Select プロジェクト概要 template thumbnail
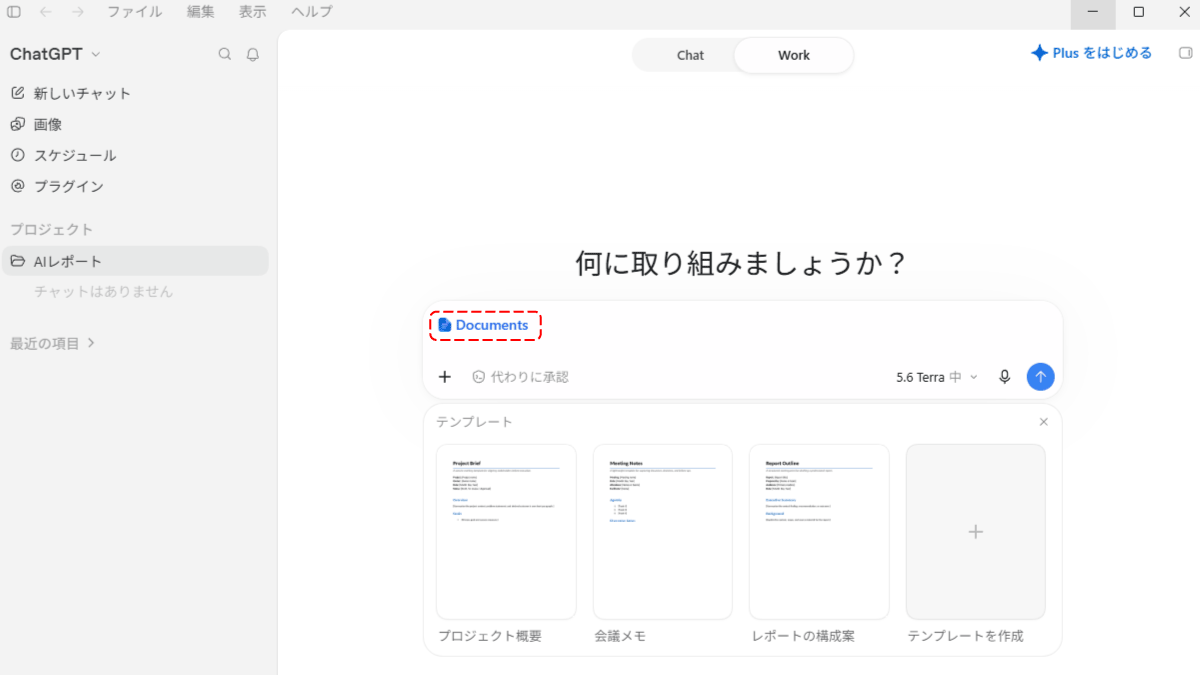 (506, 532)
